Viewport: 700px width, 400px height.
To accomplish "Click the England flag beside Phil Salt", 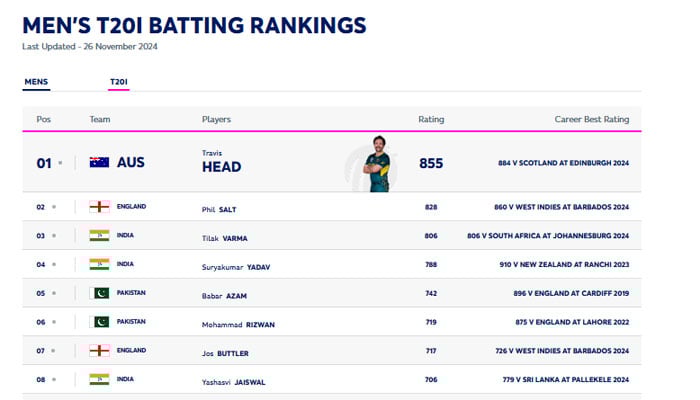I will click(x=99, y=207).
